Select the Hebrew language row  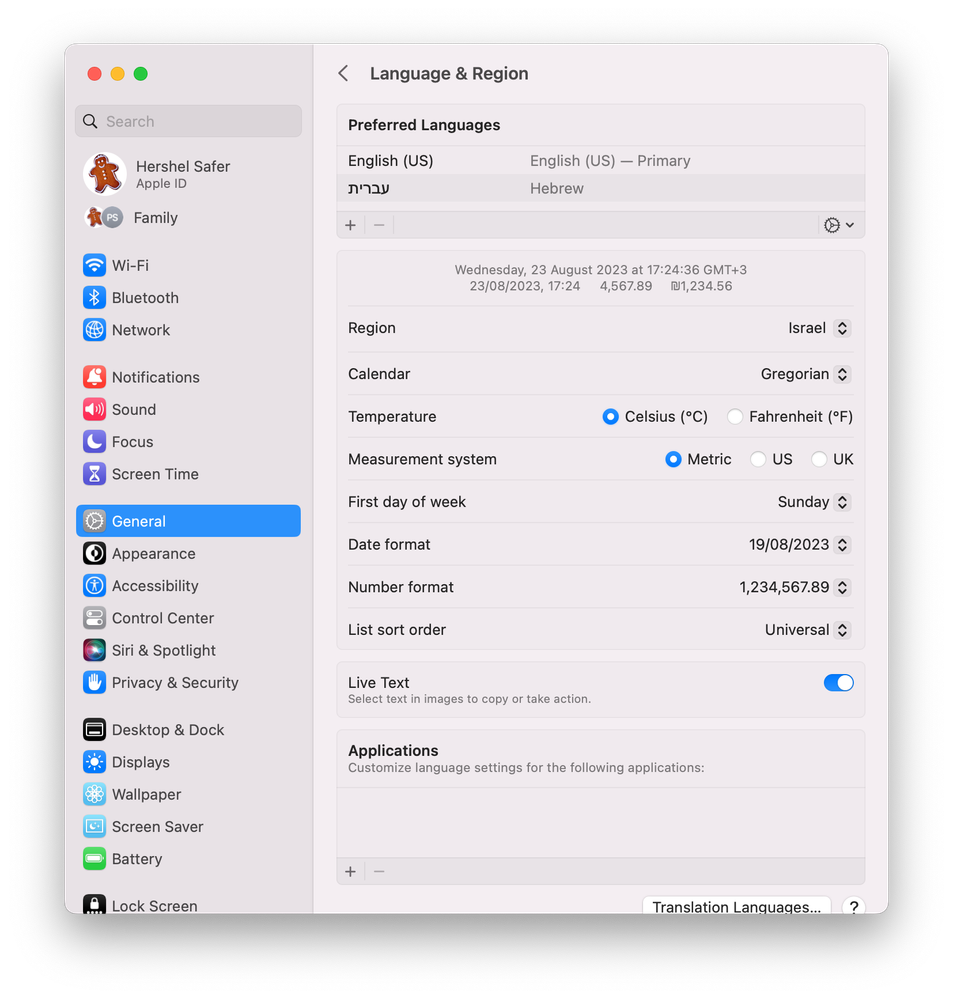[601, 188]
